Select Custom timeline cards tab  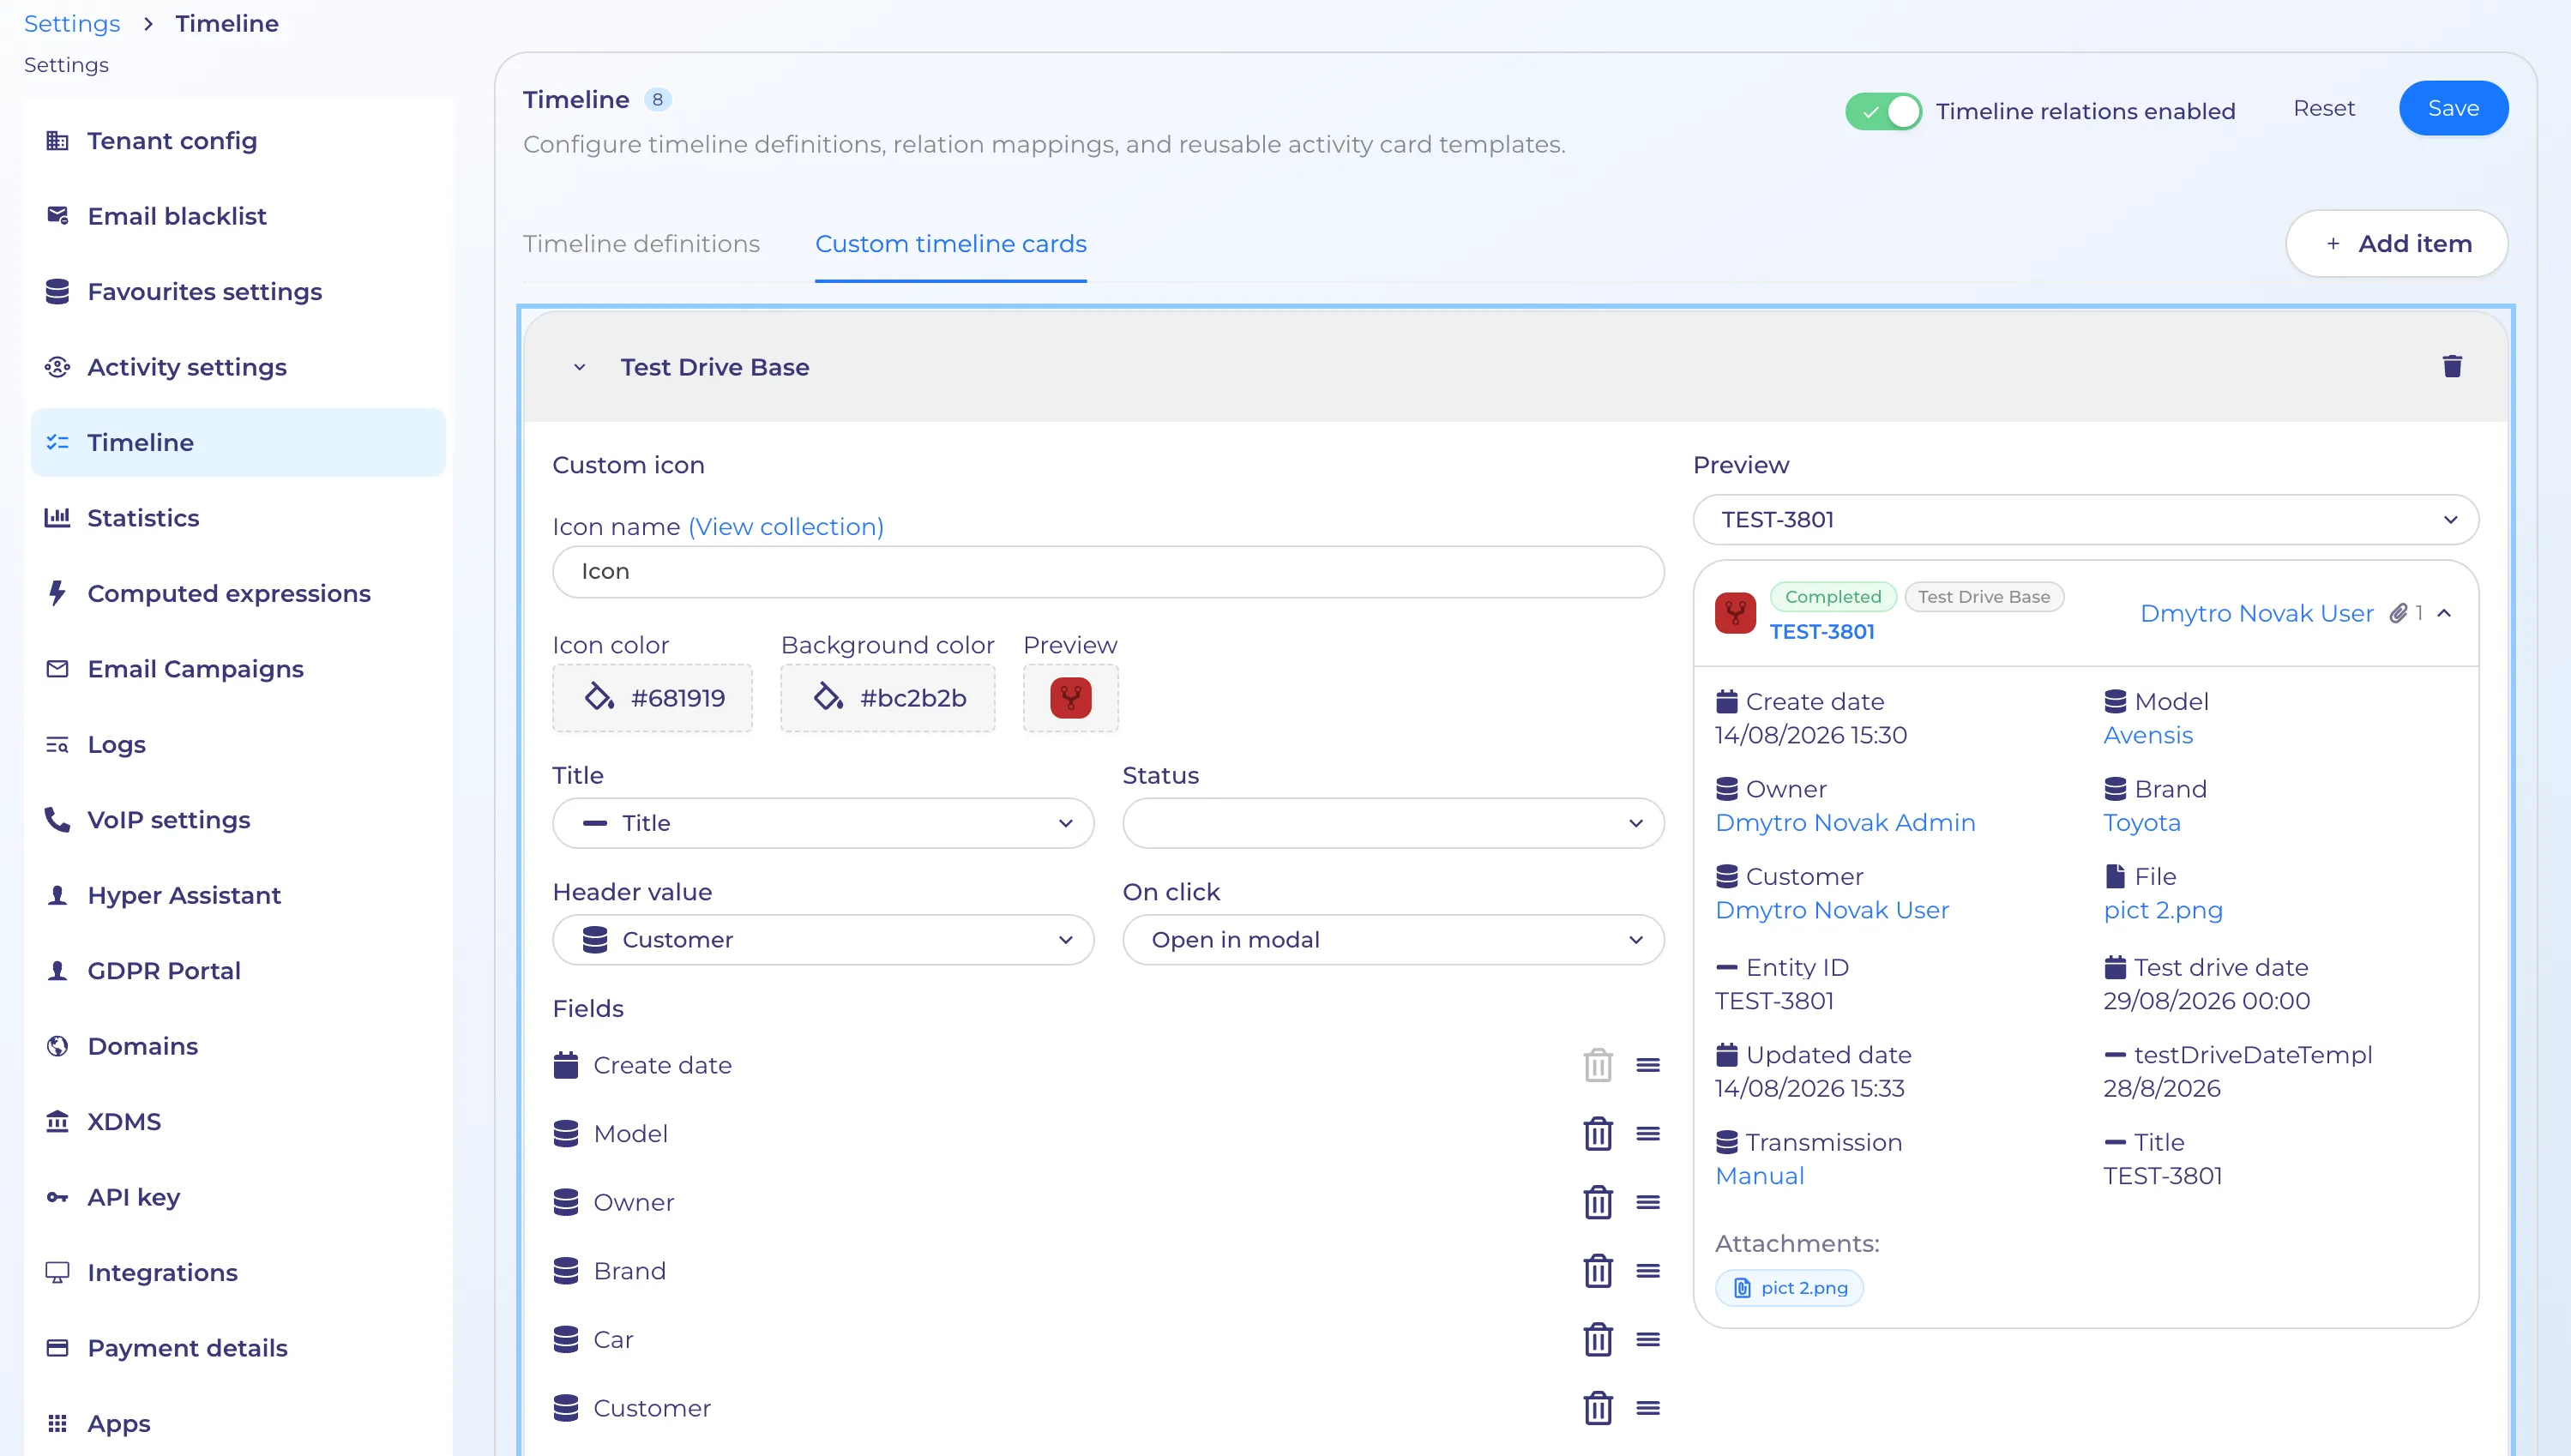950,244
